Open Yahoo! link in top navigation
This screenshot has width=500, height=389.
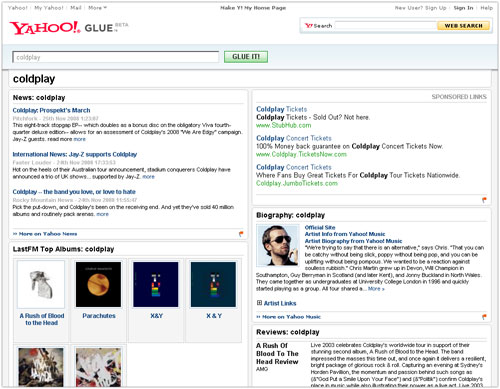coord(17,8)
